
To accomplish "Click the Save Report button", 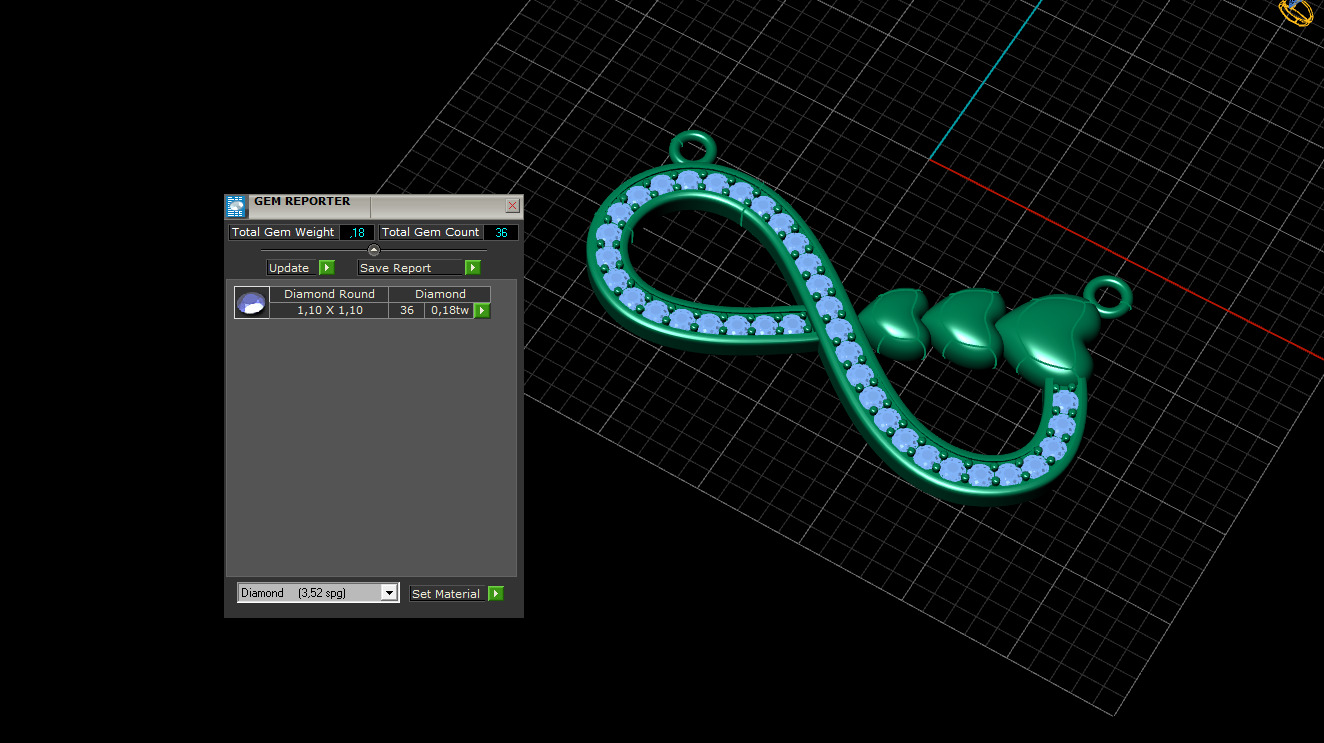I will click(411, 268).
